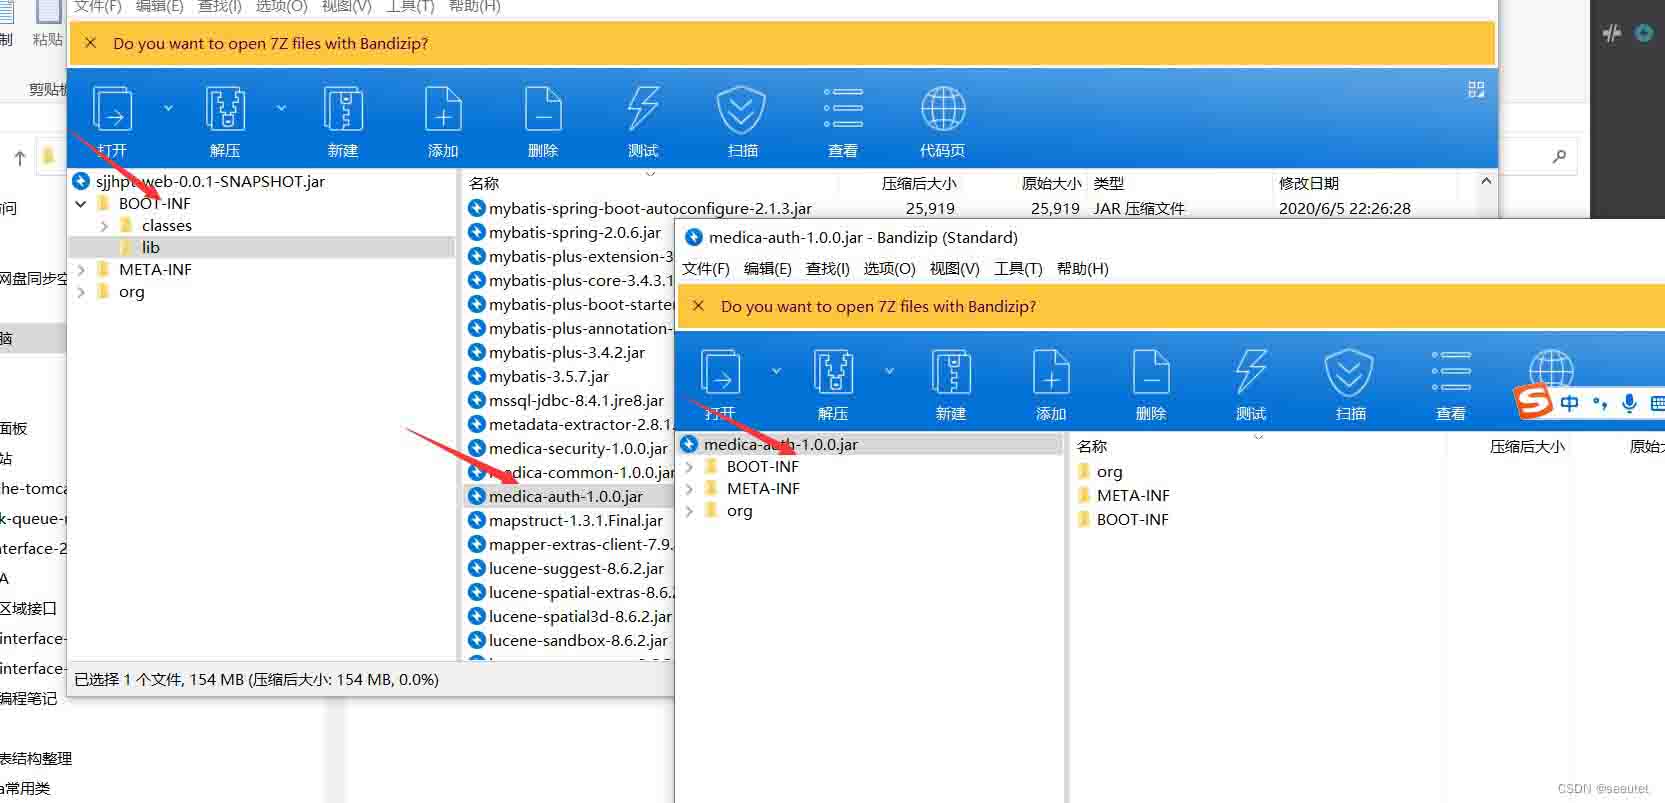Expand META-INF in back window tree
The image size is (1665, 803).
(x=81, y=270)
